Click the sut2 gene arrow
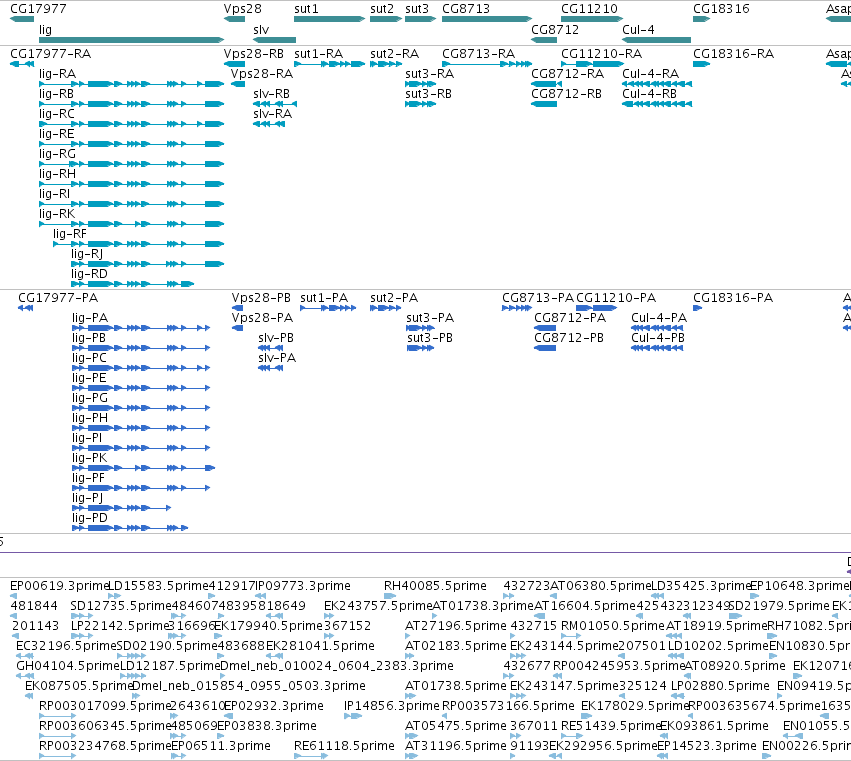Screen dimensions: 851x761 coord(386,19)
